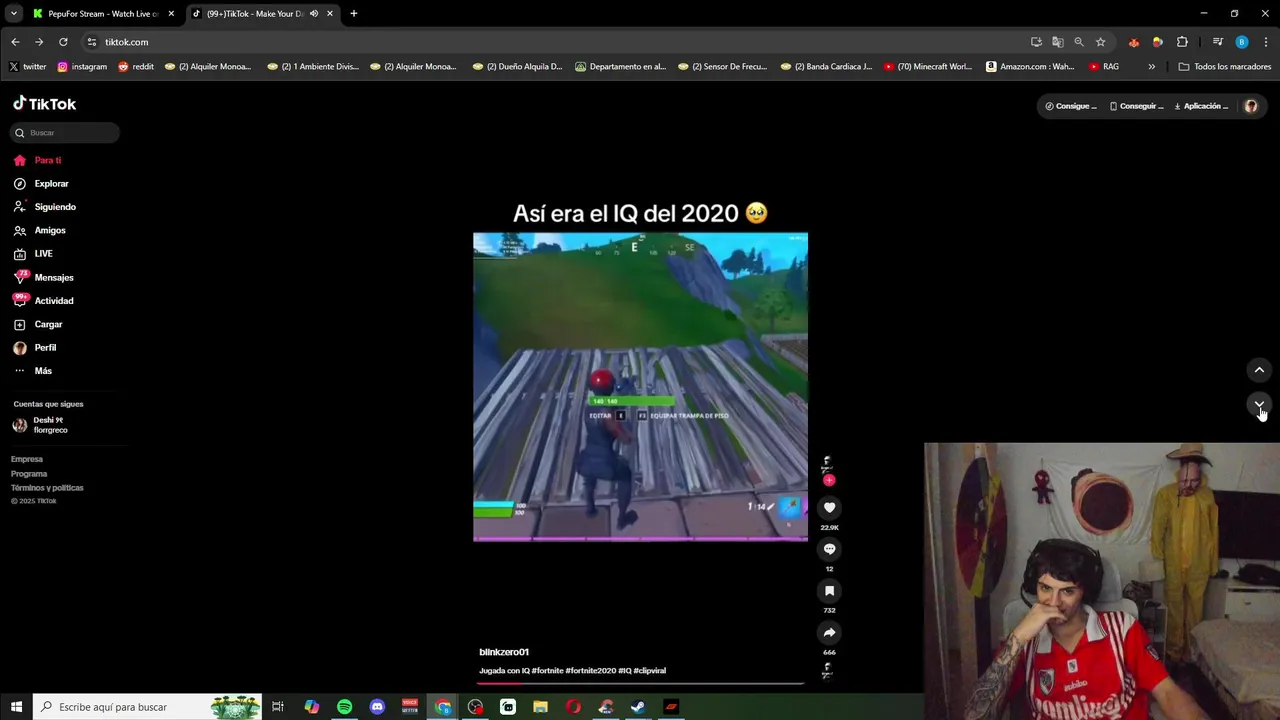Open Perfil page in sidebar

pos(35,348)
